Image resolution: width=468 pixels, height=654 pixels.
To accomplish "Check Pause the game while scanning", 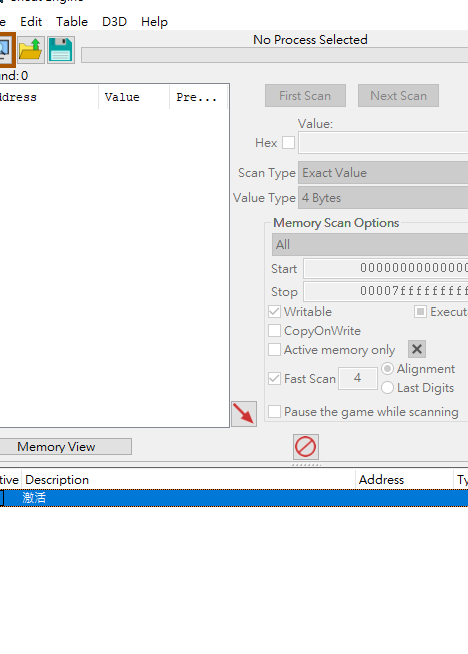I will pos(274,412).
